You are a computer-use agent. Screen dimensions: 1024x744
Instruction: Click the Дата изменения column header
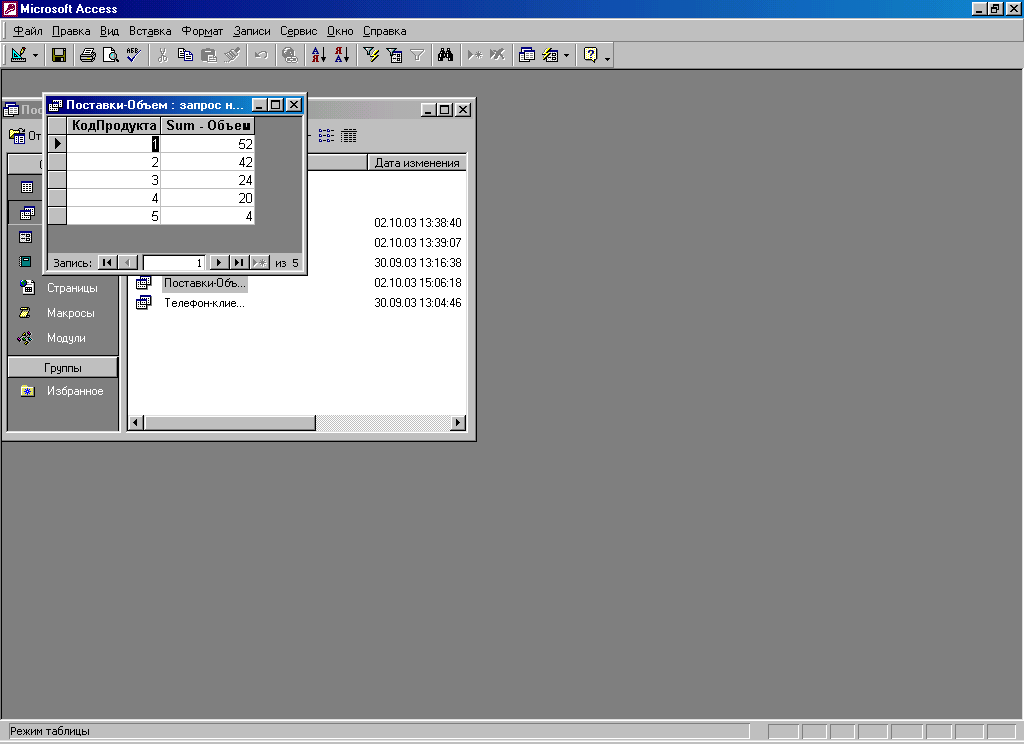pyautogui.click(x=417, y=163)
